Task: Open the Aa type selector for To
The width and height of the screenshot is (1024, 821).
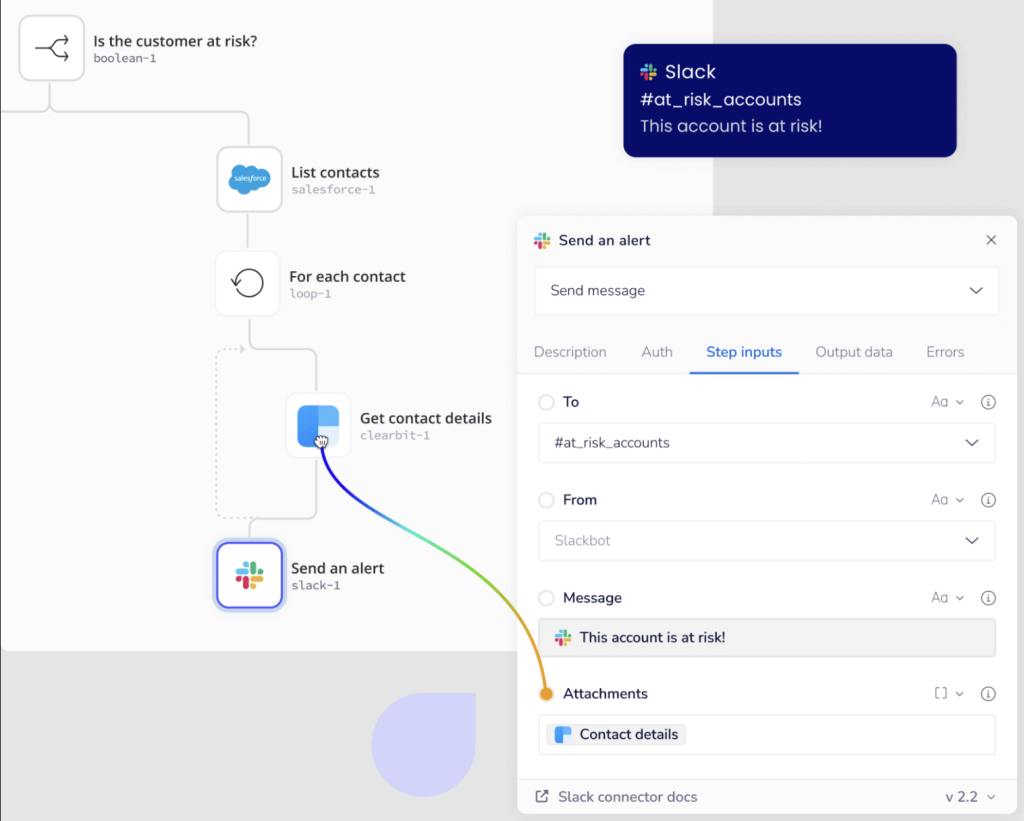Action: pyautogui.click(x=948, y=402)
